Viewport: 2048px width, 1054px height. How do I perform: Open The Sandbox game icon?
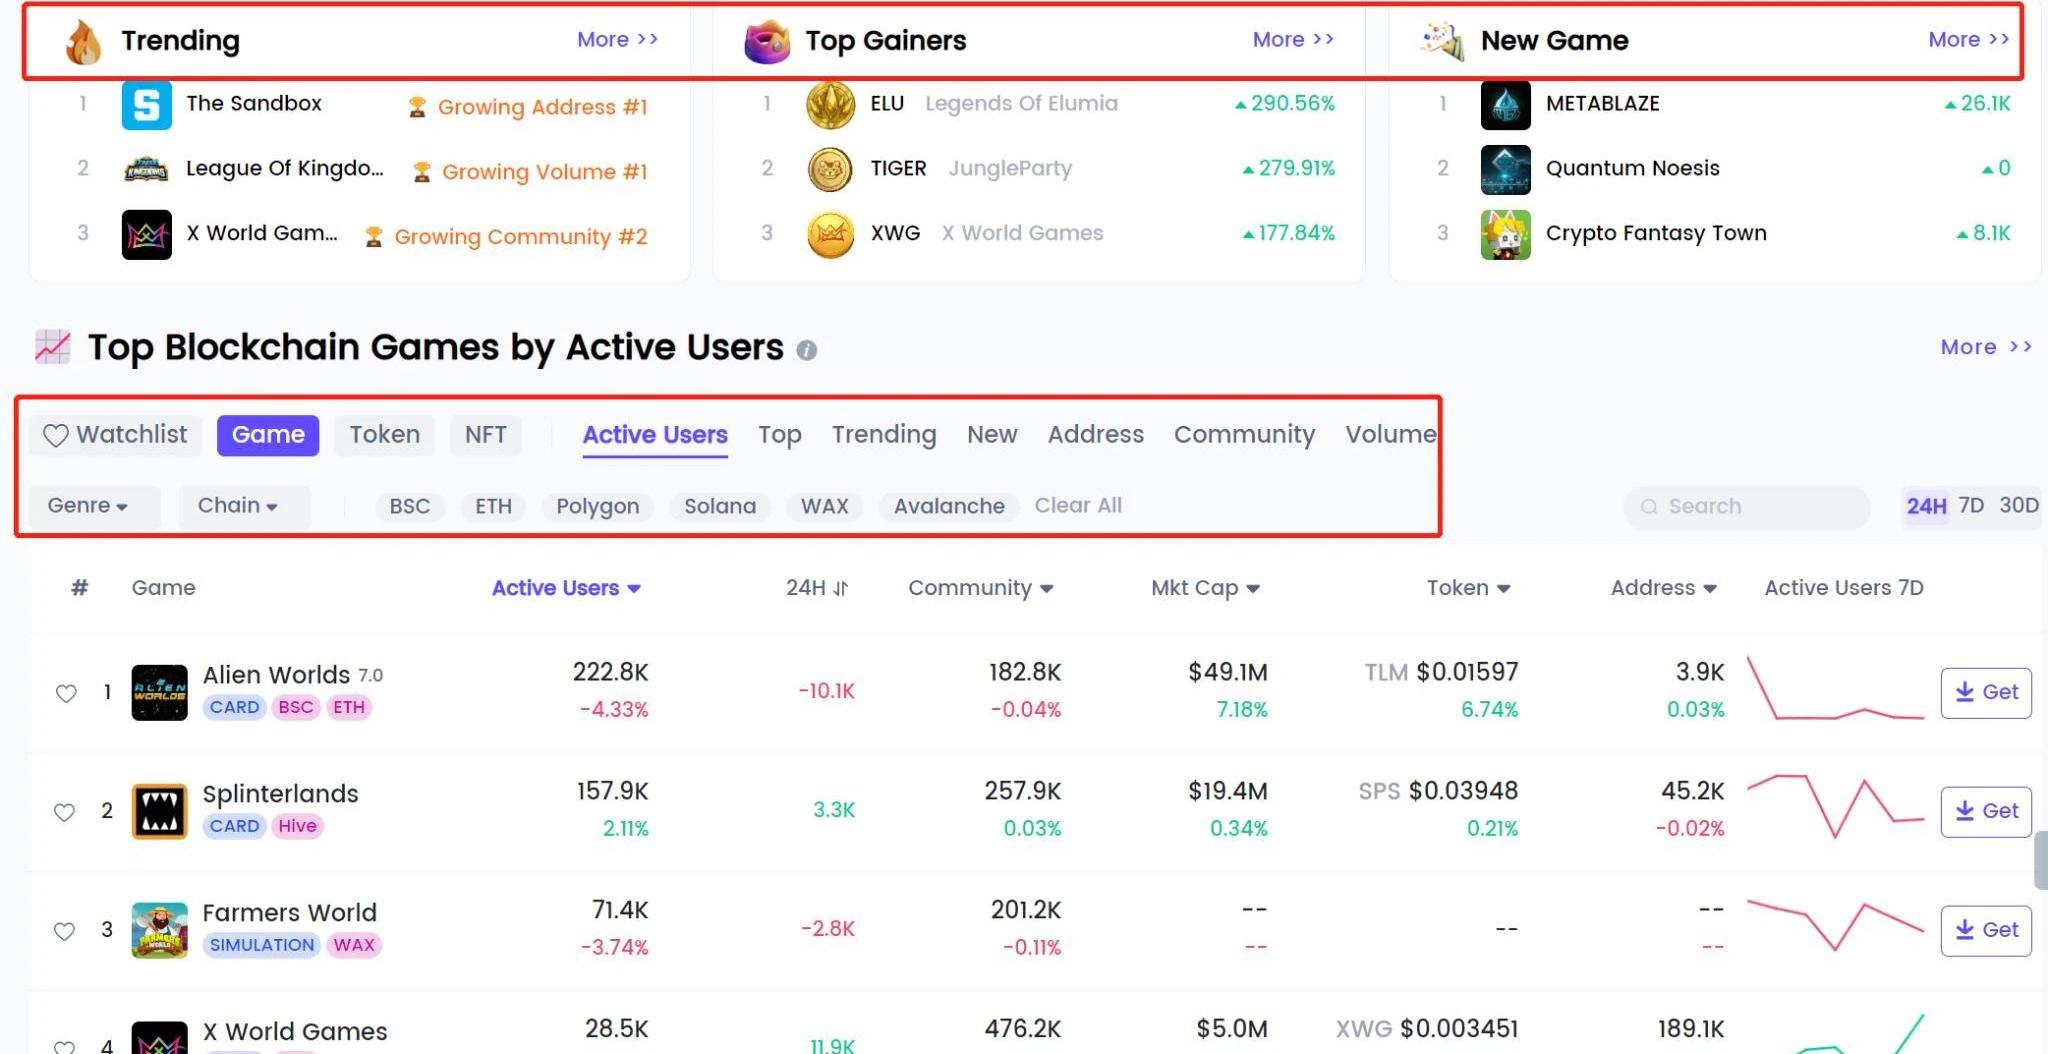[x=146, y=105]
